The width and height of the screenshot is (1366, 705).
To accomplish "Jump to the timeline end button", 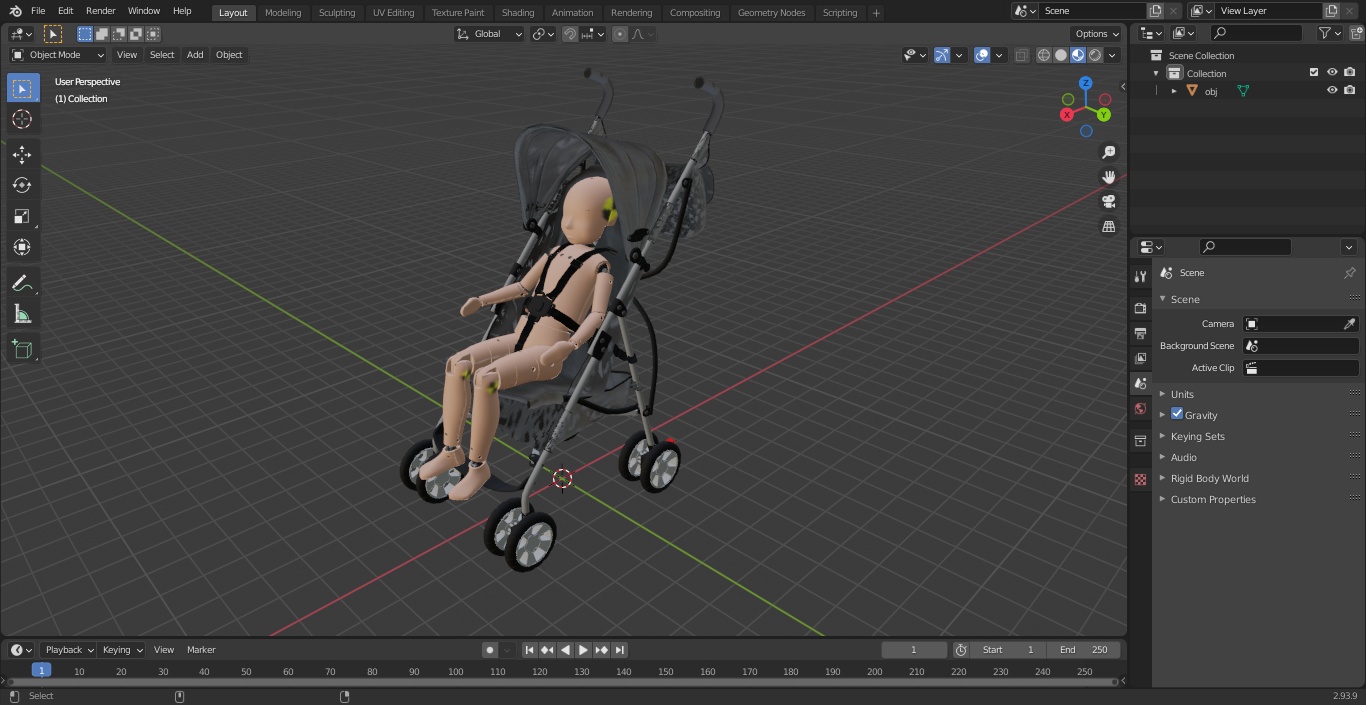I will [x=620, y=650].
